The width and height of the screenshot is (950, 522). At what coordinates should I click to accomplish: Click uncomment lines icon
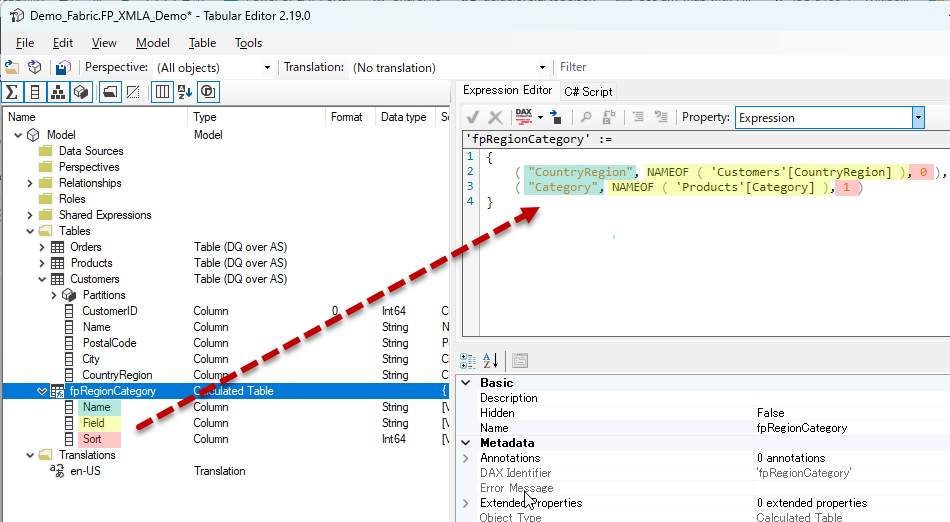pos(661,117)
